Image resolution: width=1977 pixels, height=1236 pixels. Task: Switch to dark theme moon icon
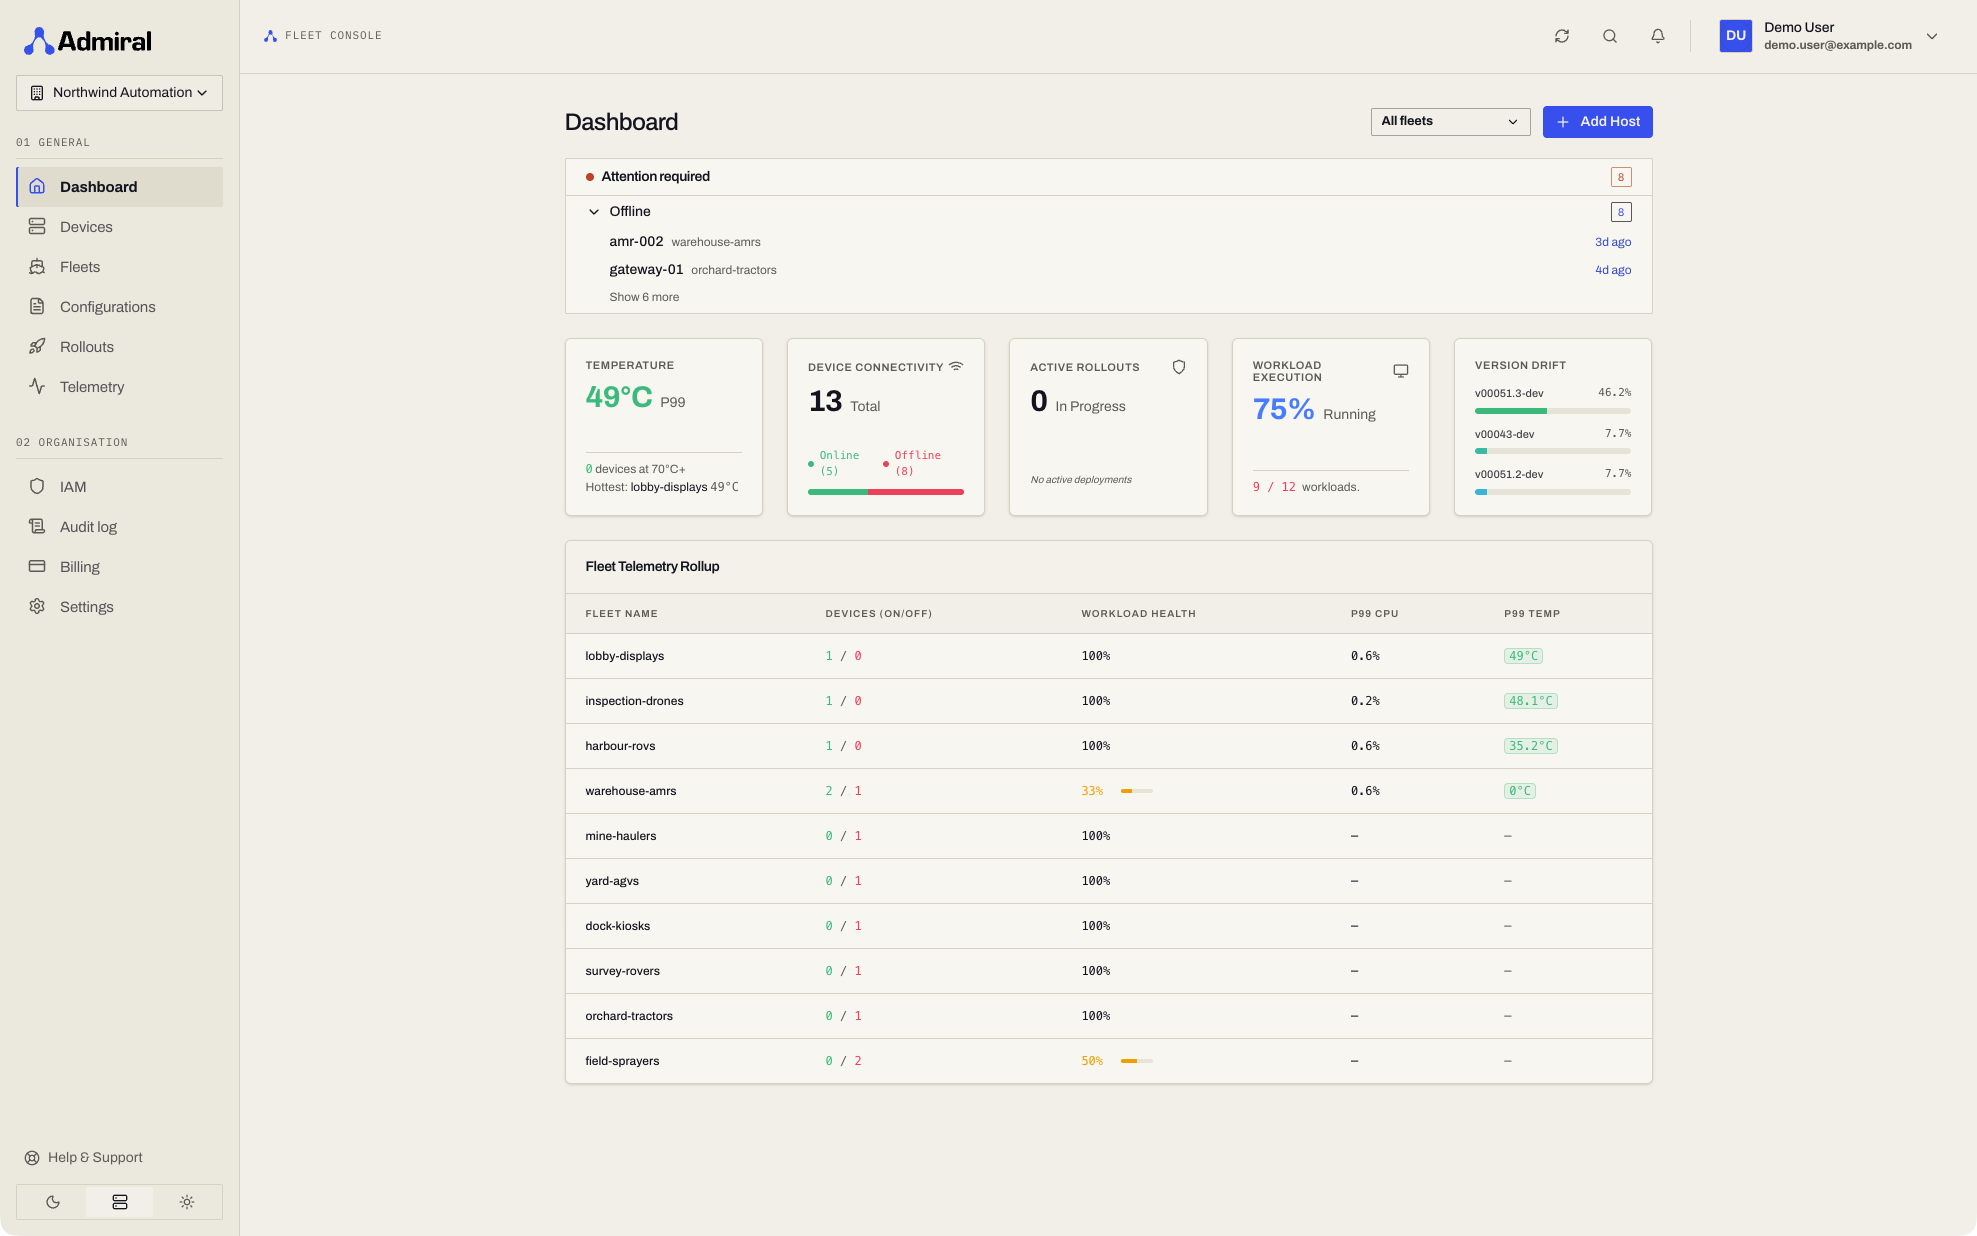point(53,1202)
